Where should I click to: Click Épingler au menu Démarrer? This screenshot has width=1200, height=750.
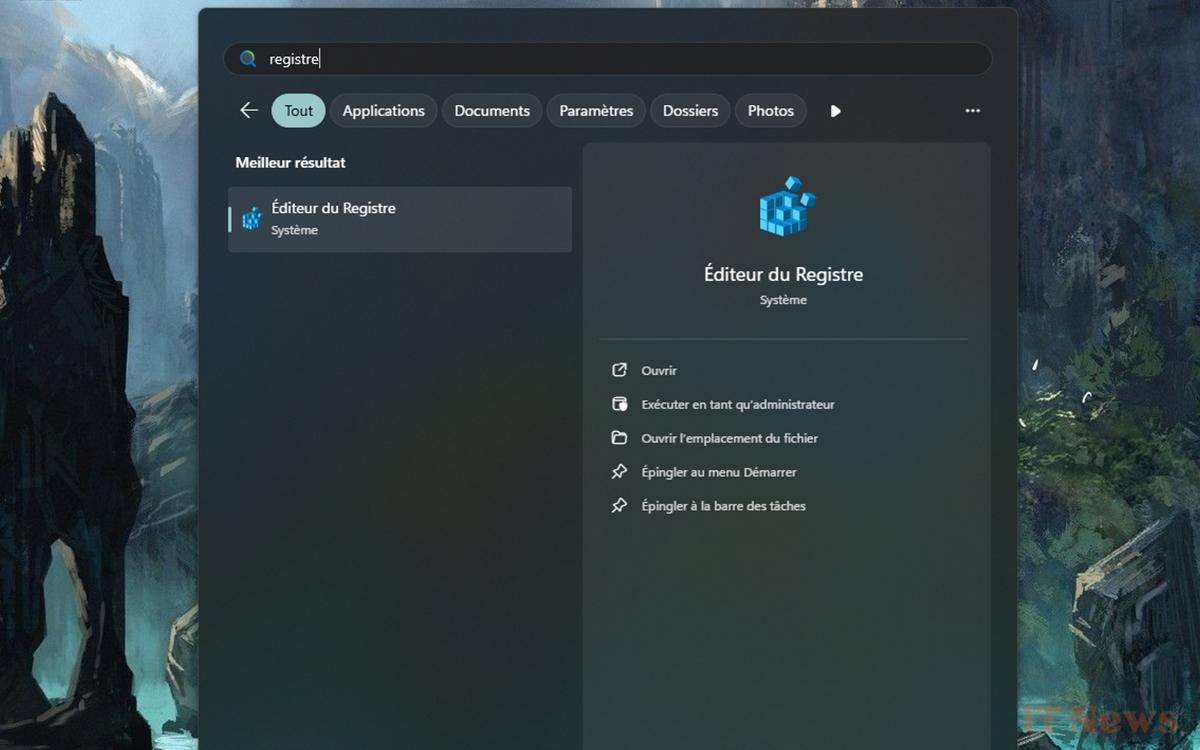tap(719, 472)
